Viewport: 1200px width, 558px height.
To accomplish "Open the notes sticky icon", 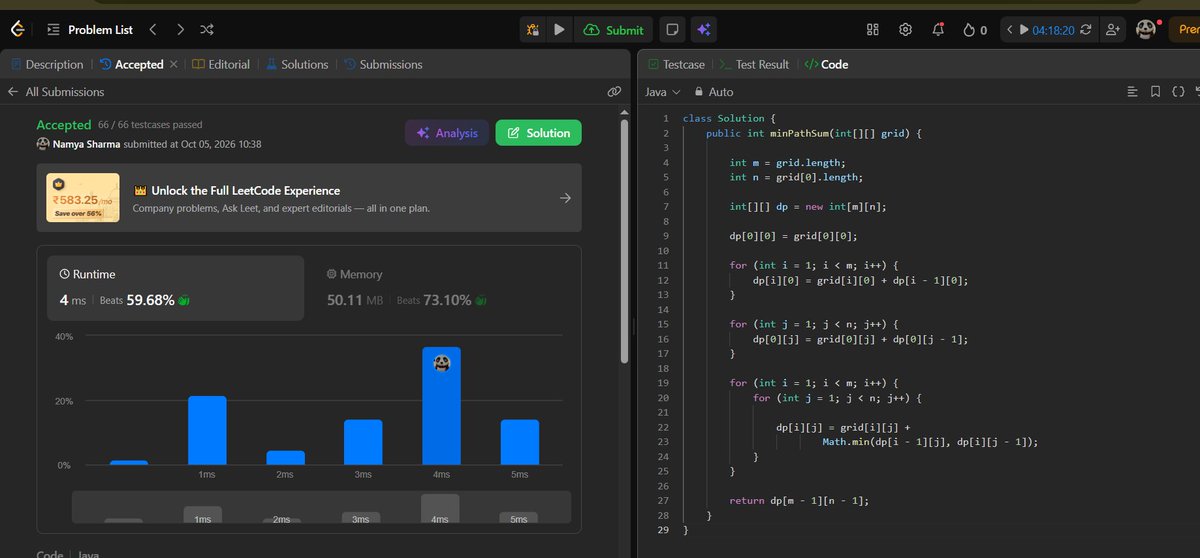I will (x=673, y=30).
